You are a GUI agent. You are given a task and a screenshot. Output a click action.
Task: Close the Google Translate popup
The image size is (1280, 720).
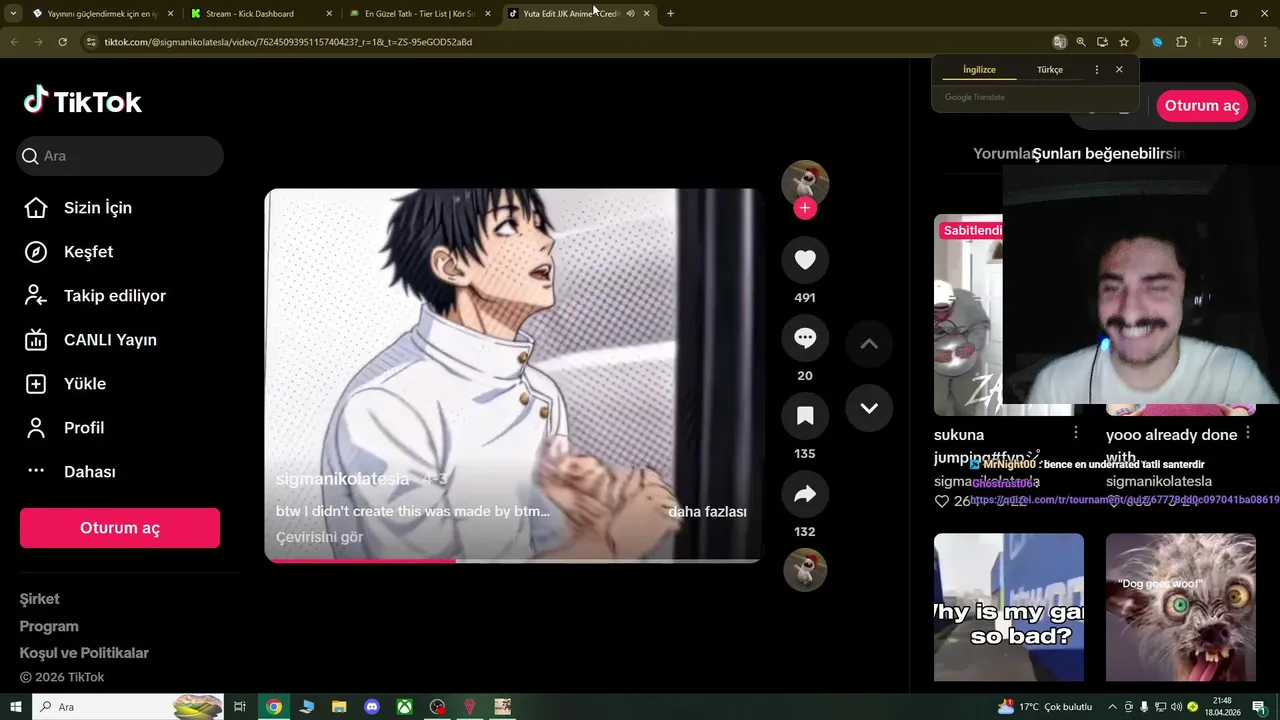1119,70
